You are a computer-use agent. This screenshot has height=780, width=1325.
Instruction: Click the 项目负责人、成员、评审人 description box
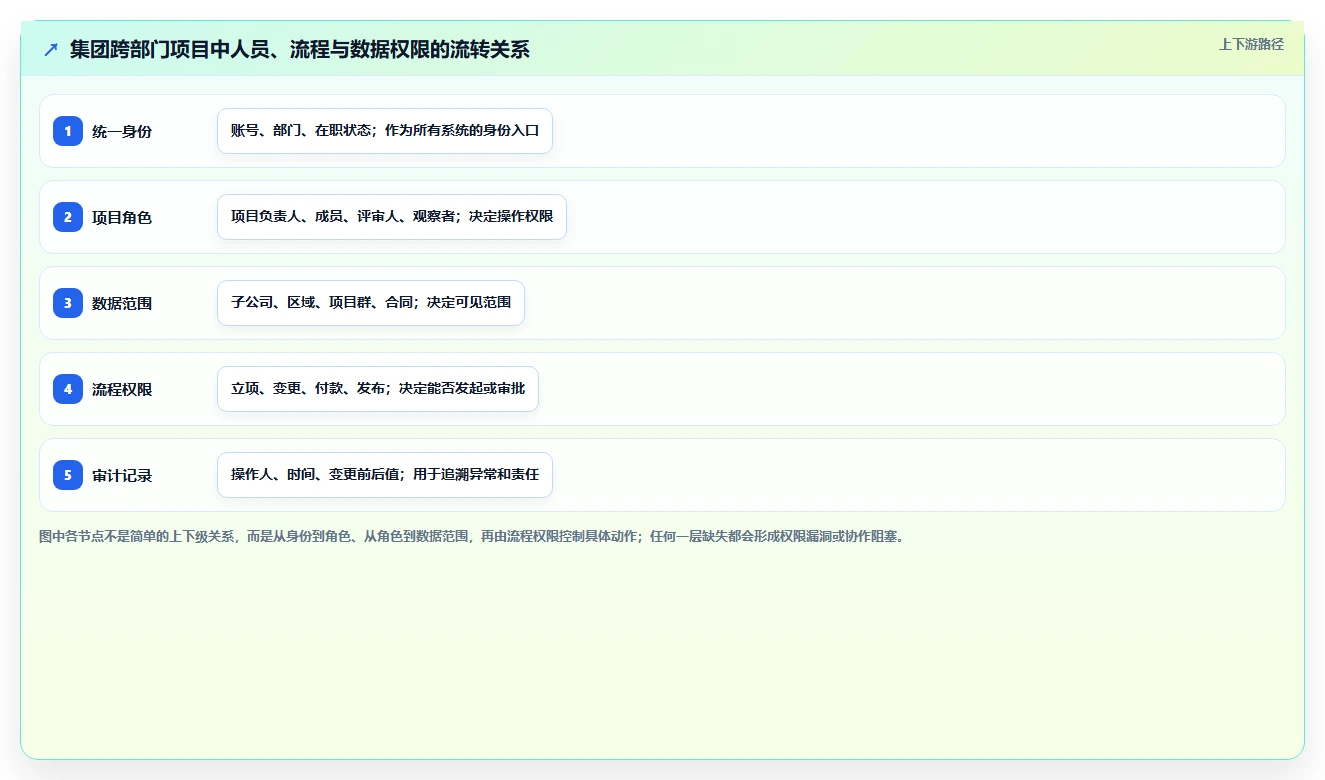tap(392, 217)
